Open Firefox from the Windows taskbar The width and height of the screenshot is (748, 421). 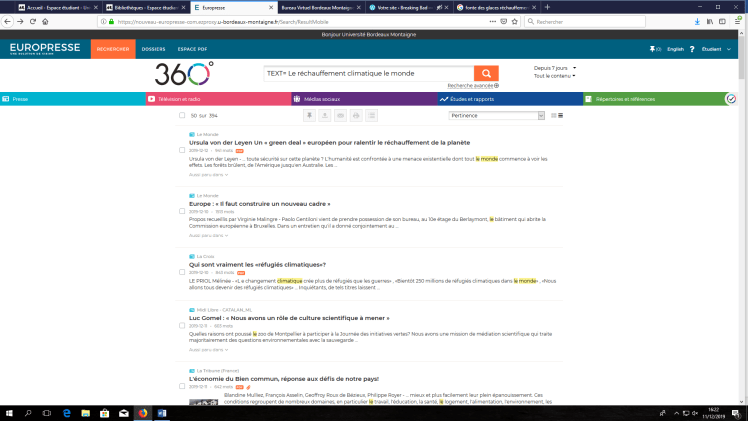click(x=141, y=412)
